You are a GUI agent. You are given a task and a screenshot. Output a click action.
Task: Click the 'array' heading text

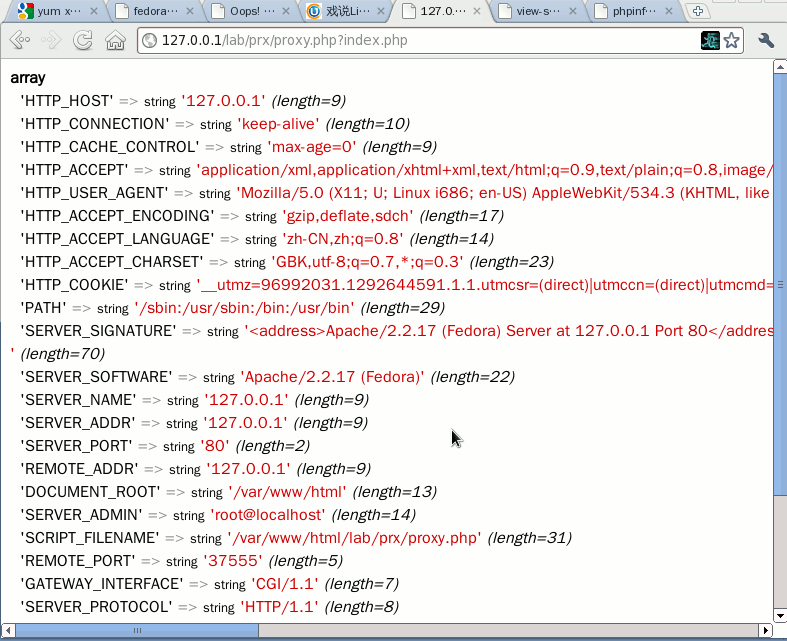coord(28,78)
